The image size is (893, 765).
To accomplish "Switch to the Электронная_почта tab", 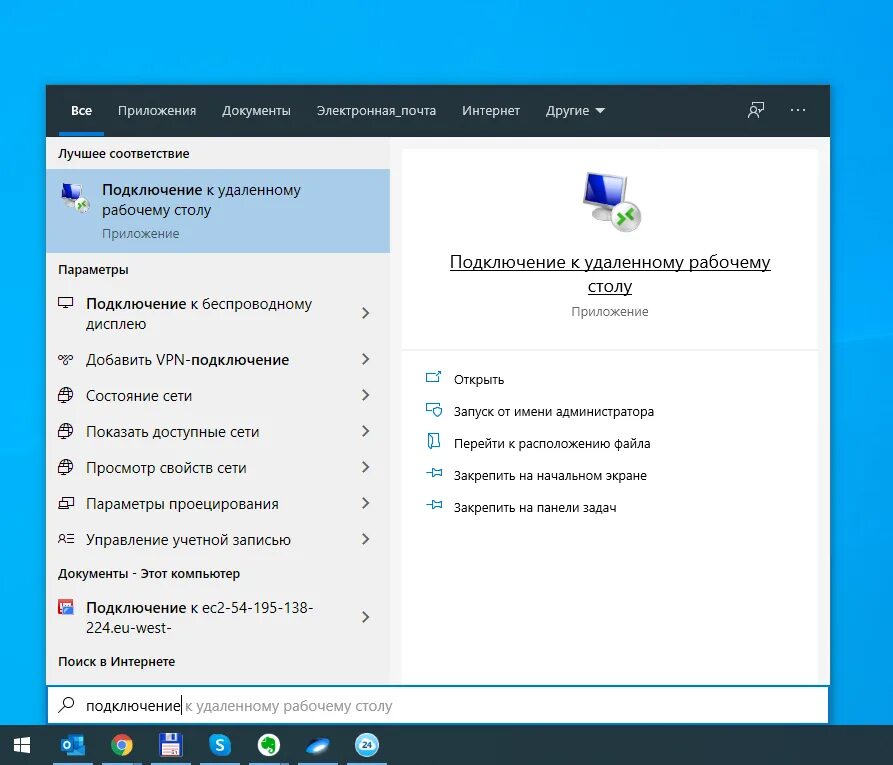I will tap(376, 111).
